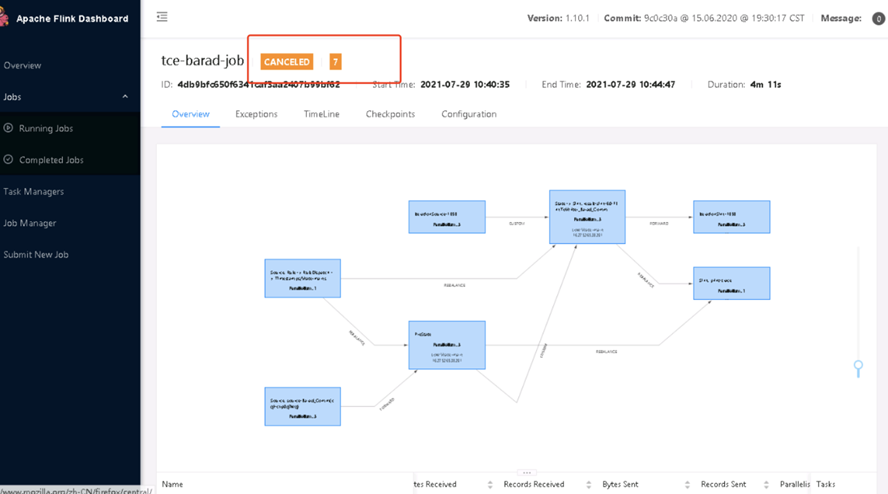Select the IterationSource graph node

tap(447, 217)
